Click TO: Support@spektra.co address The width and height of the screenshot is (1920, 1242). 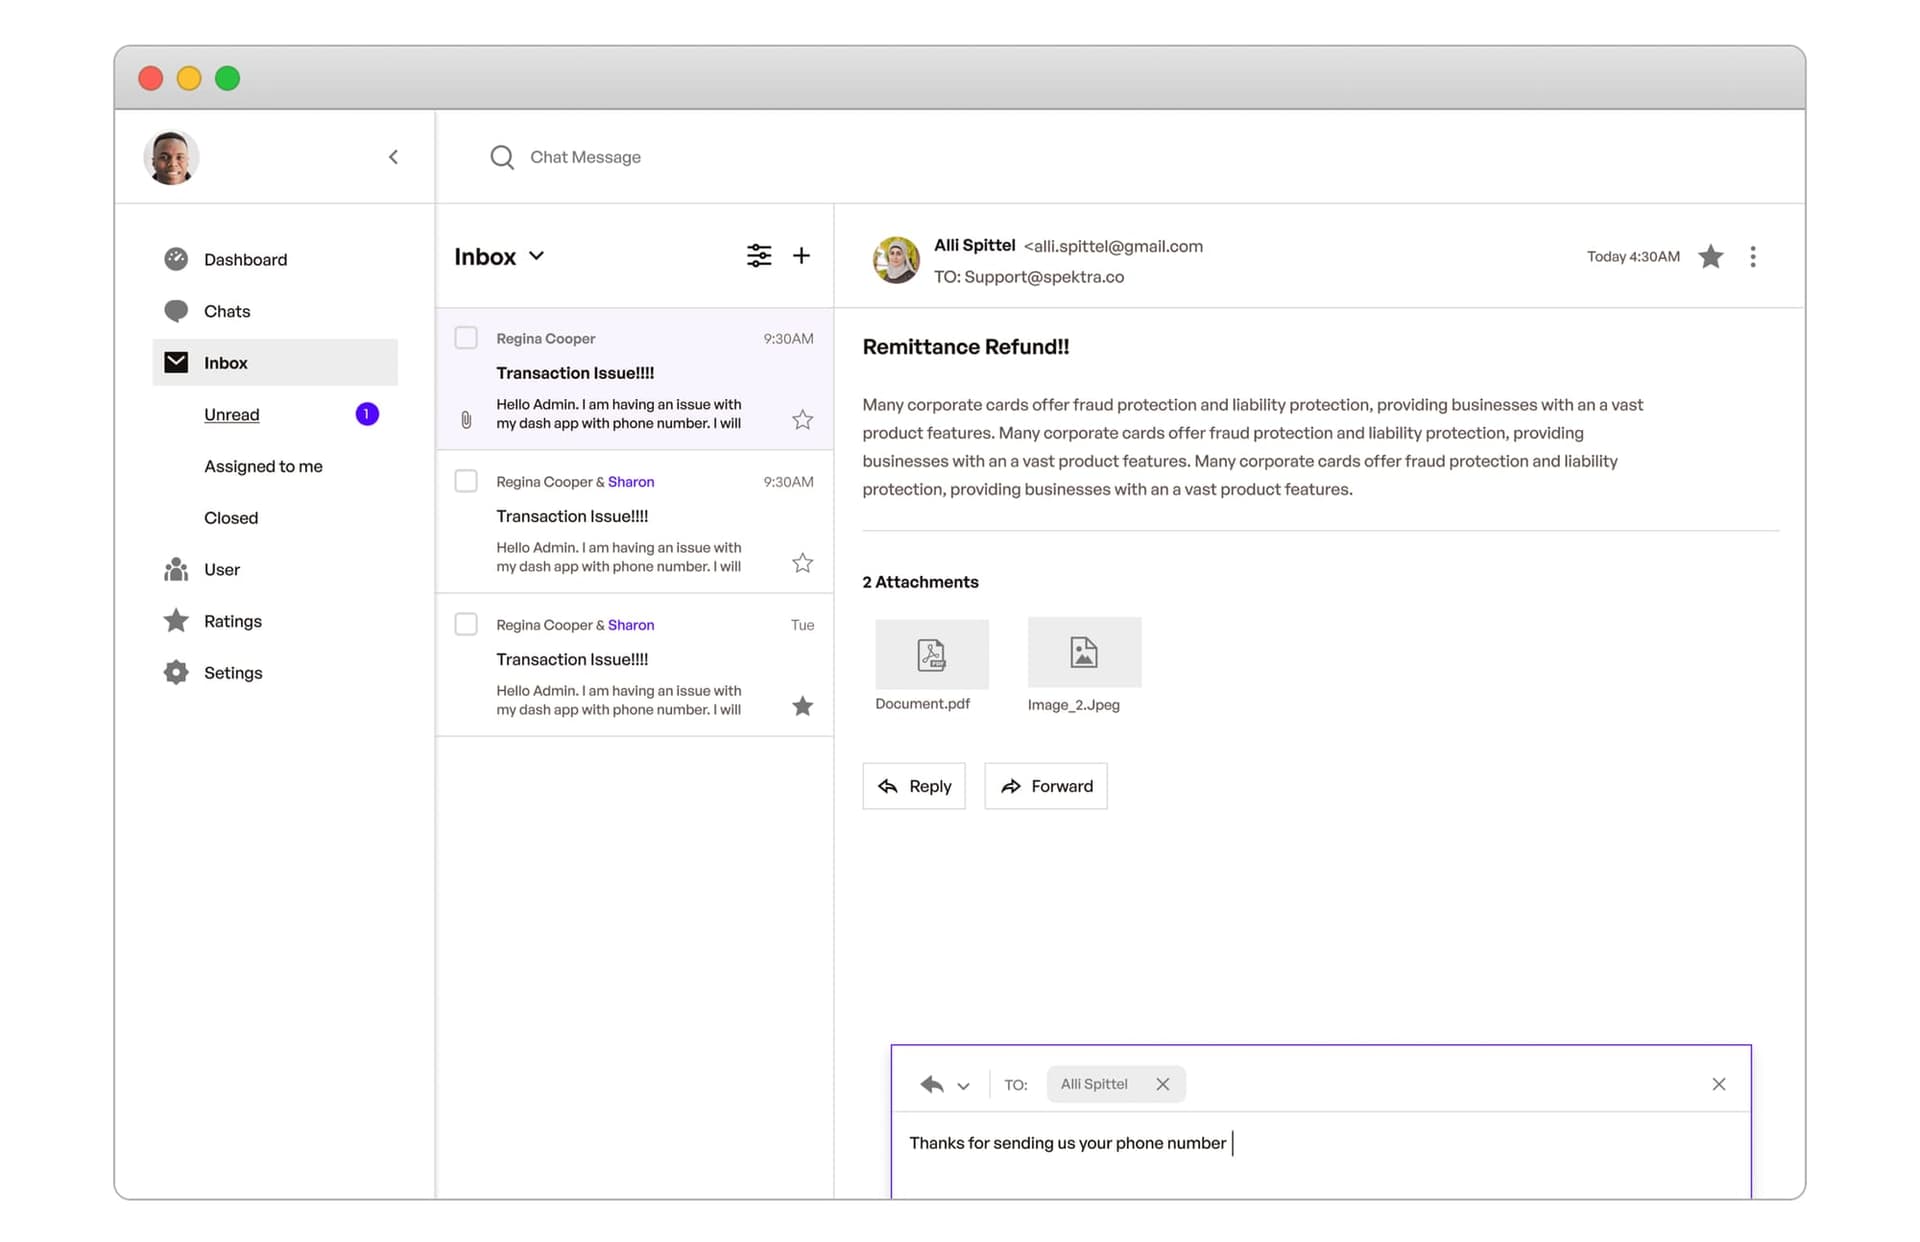1029,277
